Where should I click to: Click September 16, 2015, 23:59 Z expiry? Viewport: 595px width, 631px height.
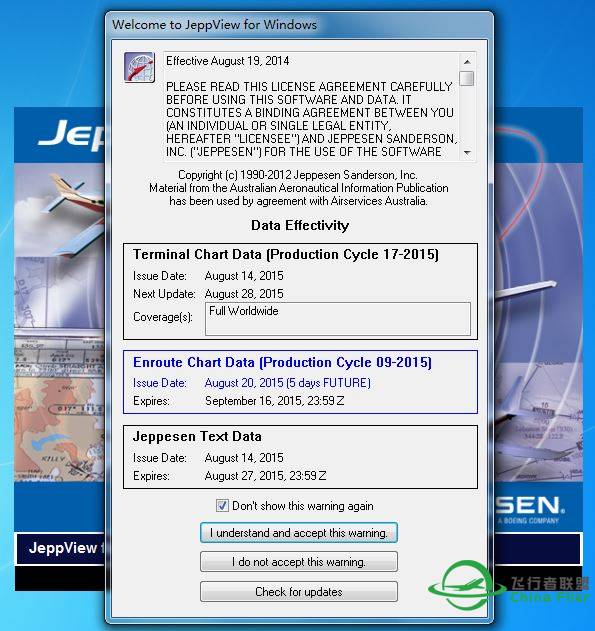pos(274,401)
